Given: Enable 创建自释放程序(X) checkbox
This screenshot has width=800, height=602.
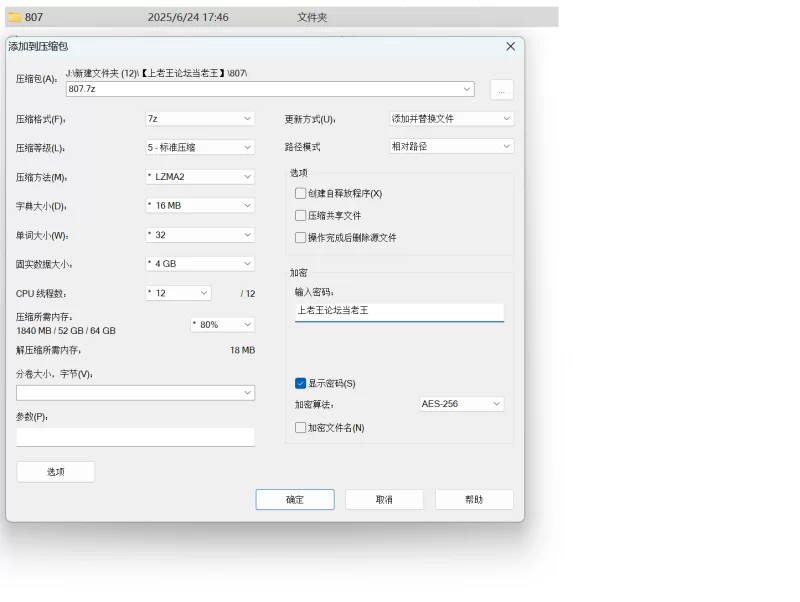Looking at the screenshot, I should pyautogui.click(x=301, y=193).
